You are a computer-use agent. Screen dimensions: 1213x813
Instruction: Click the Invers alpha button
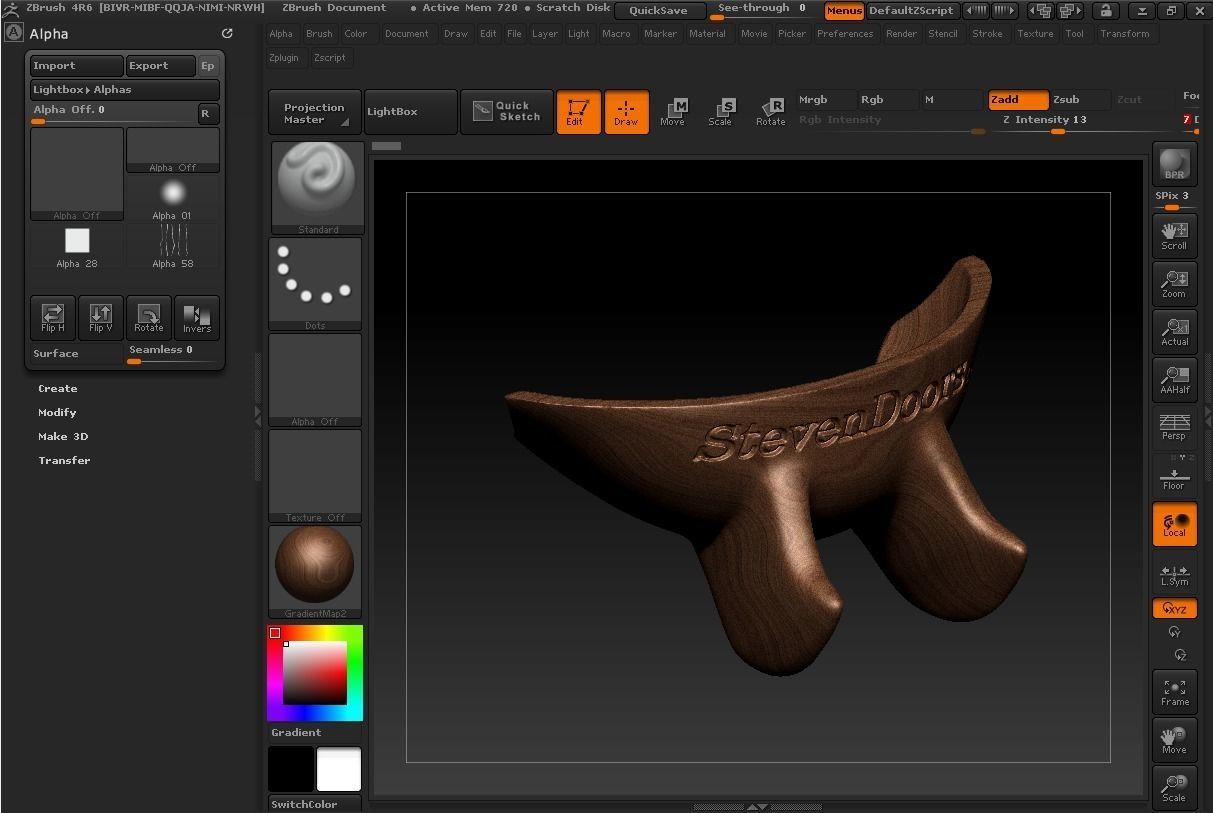click(197, 317)
